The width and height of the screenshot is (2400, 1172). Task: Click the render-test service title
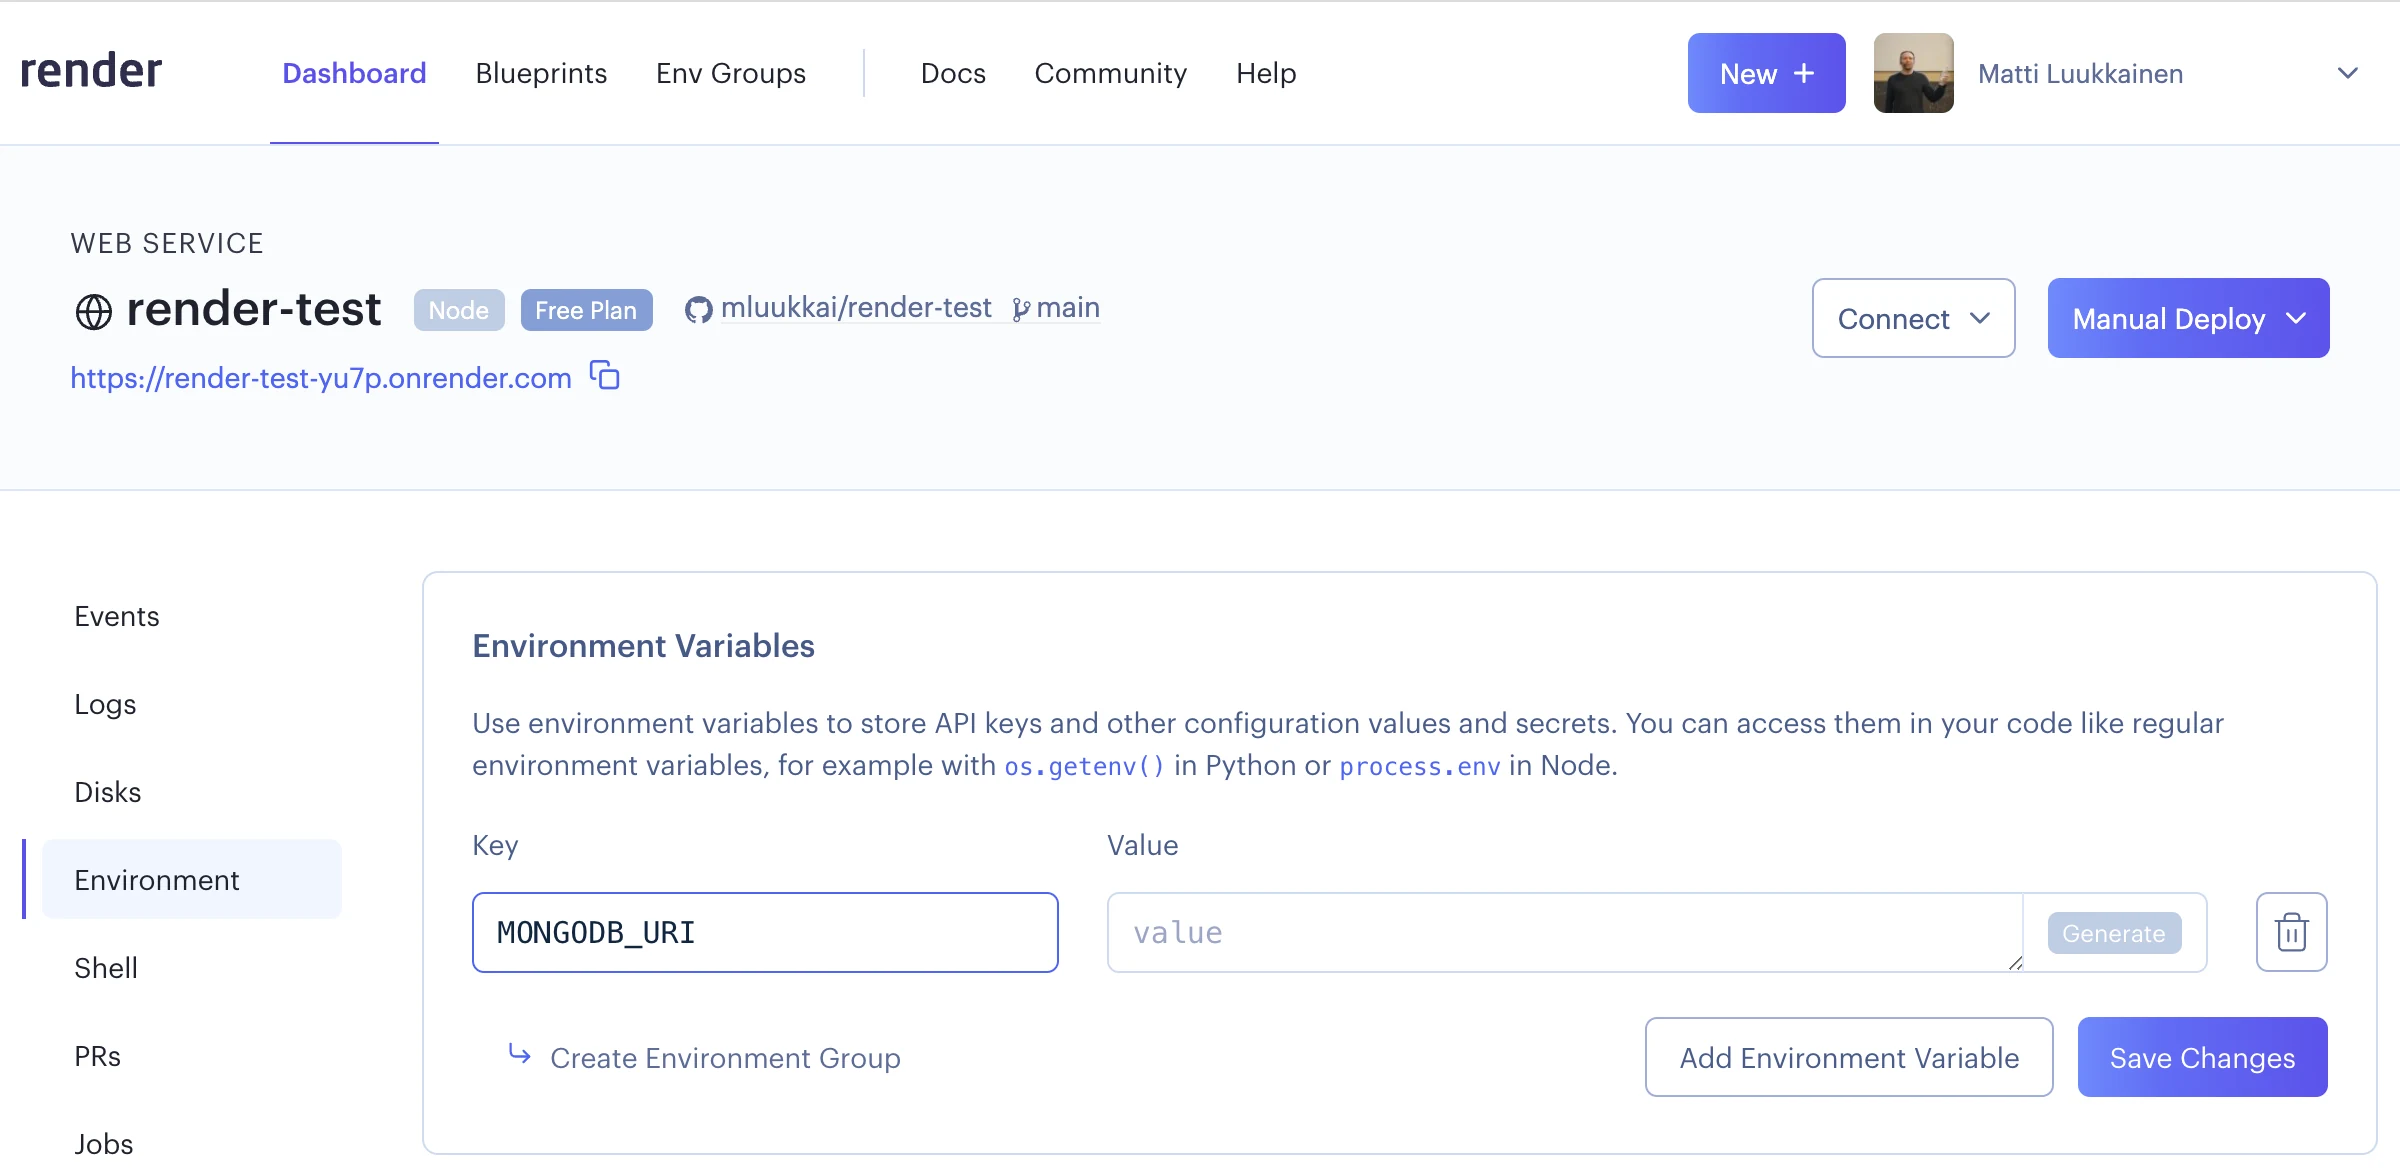253,309
